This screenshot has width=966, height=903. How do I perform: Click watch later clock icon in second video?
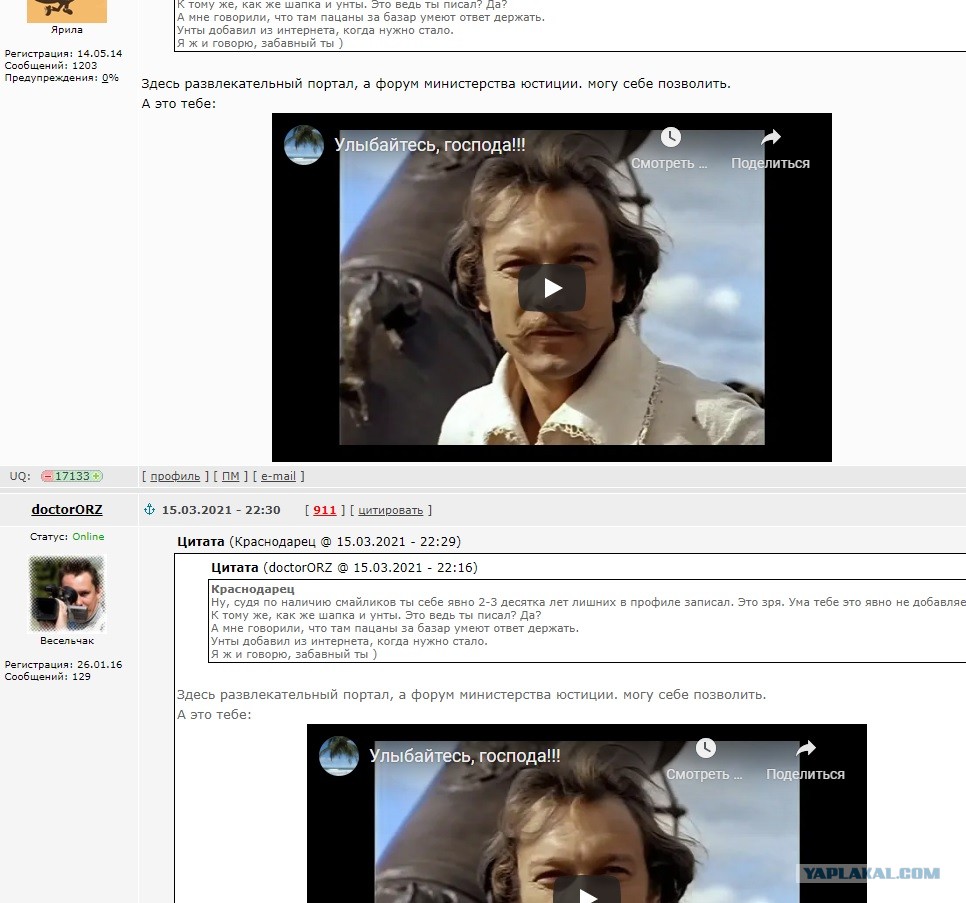pos(705,748)
